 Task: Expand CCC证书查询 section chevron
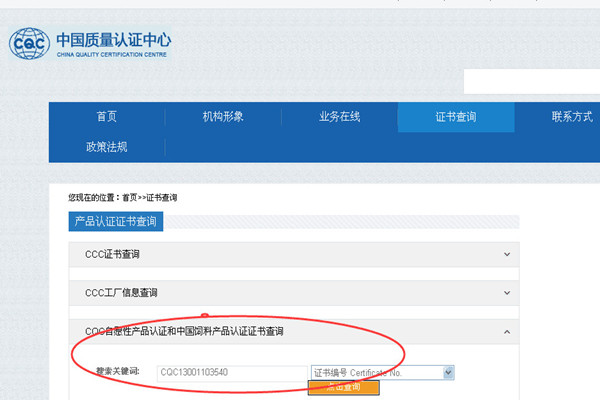[507, 254]
